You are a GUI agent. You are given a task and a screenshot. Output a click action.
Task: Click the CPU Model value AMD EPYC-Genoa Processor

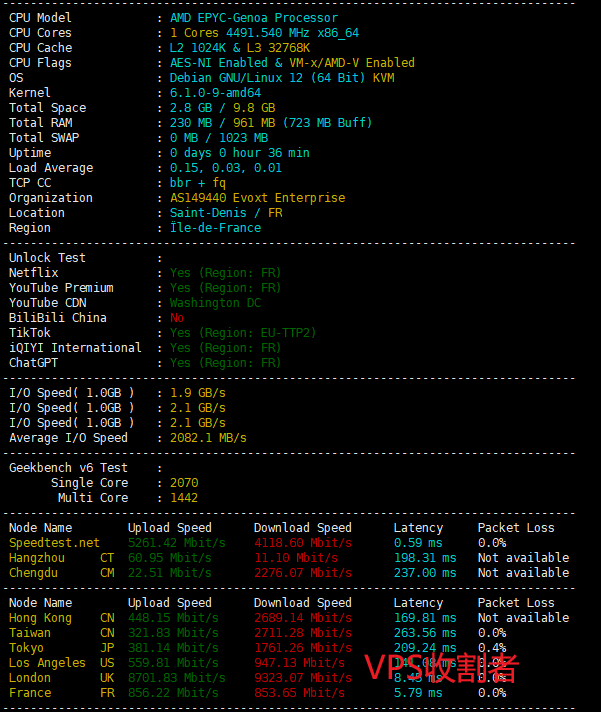(x=253, y=18)
